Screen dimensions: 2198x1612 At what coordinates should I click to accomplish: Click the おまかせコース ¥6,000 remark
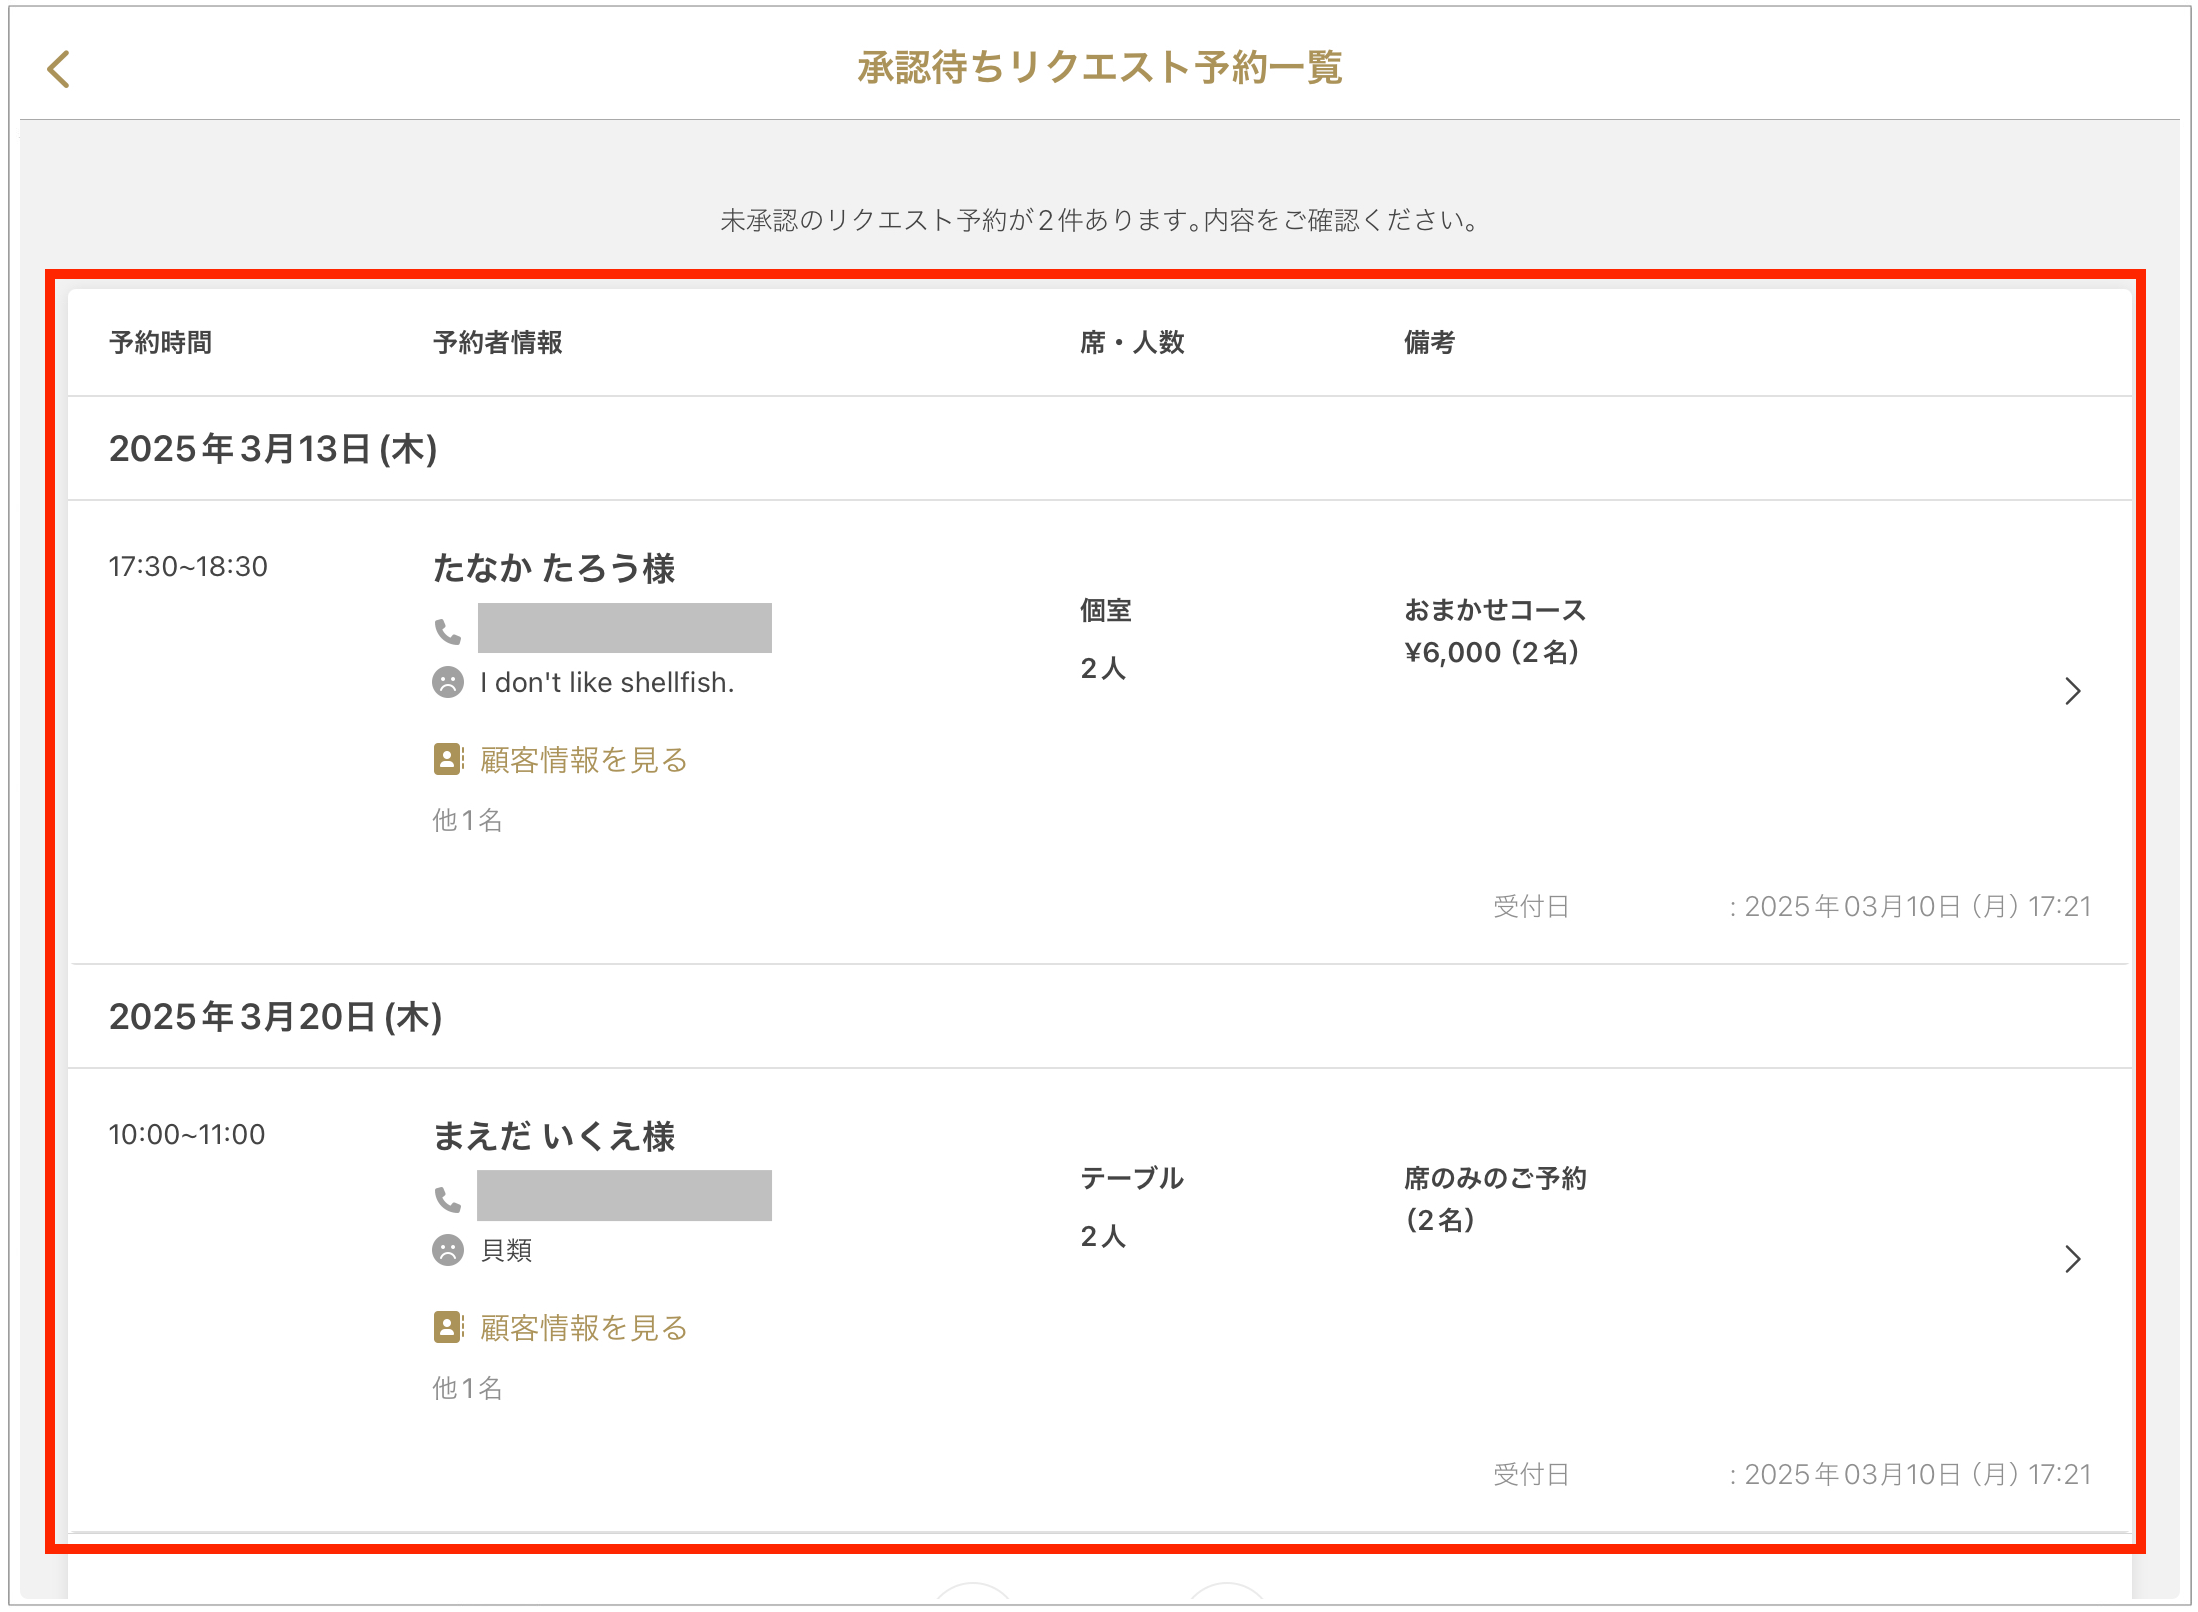click(x=1494, y=631)
